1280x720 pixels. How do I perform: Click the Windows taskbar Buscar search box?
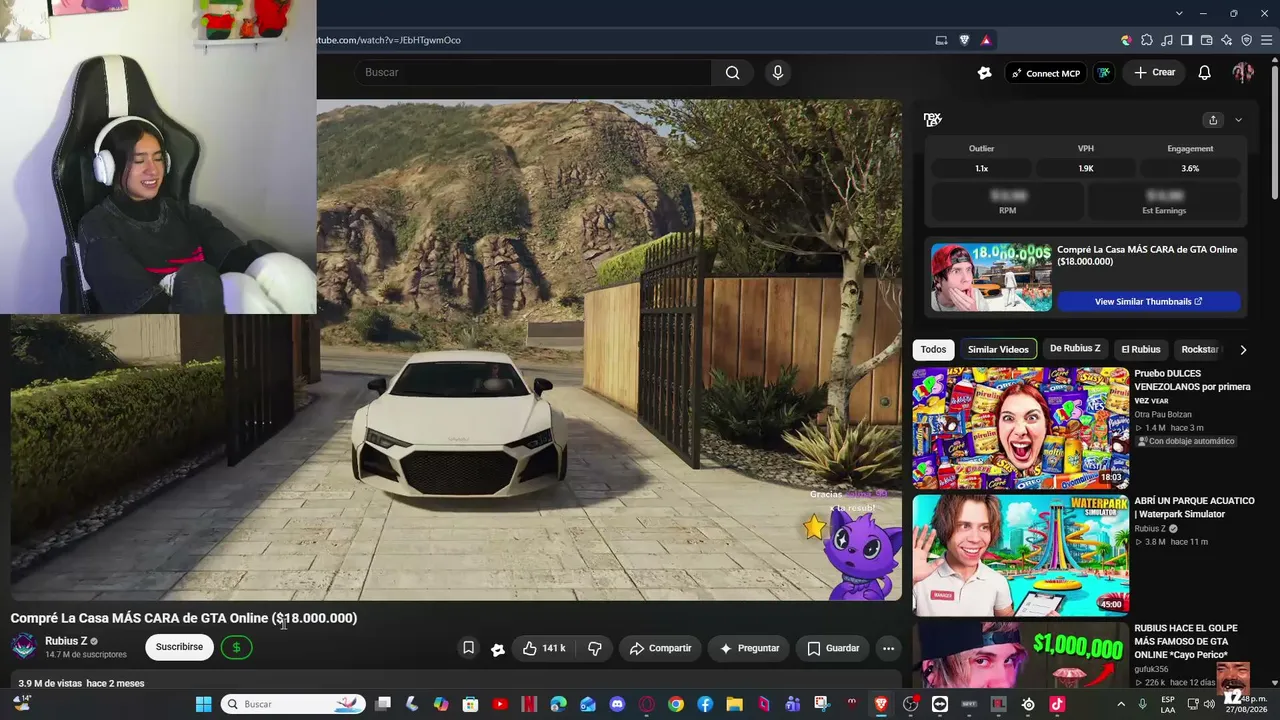click(292, 704)
